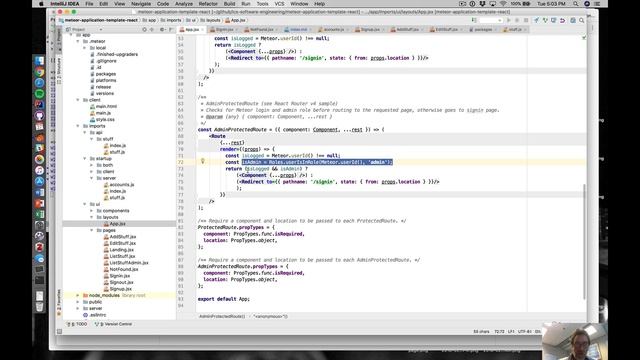The width and height of the screenshot is (640, 360).
Task: Collapse the pages folder in project tree
Action: coord(92,230)
